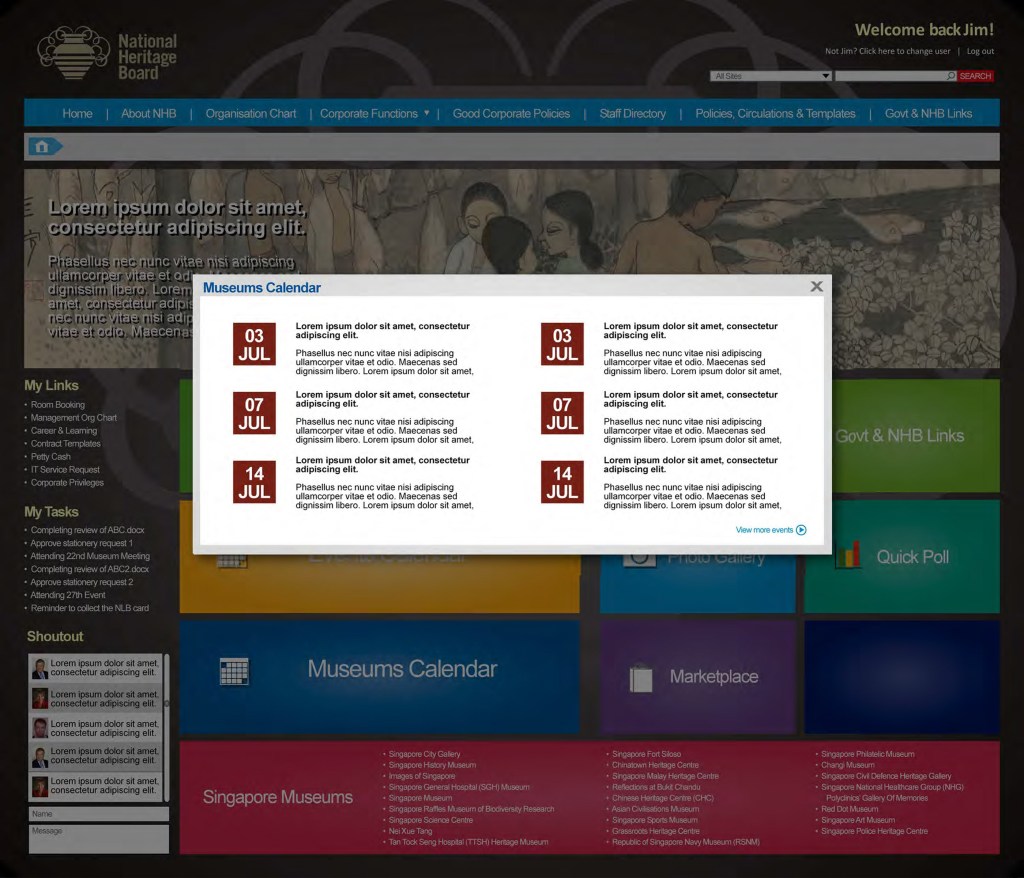This screenshot has width=1024, height=878.
Task: Click the View more events arrow icon
Action: tap(801, 530)
